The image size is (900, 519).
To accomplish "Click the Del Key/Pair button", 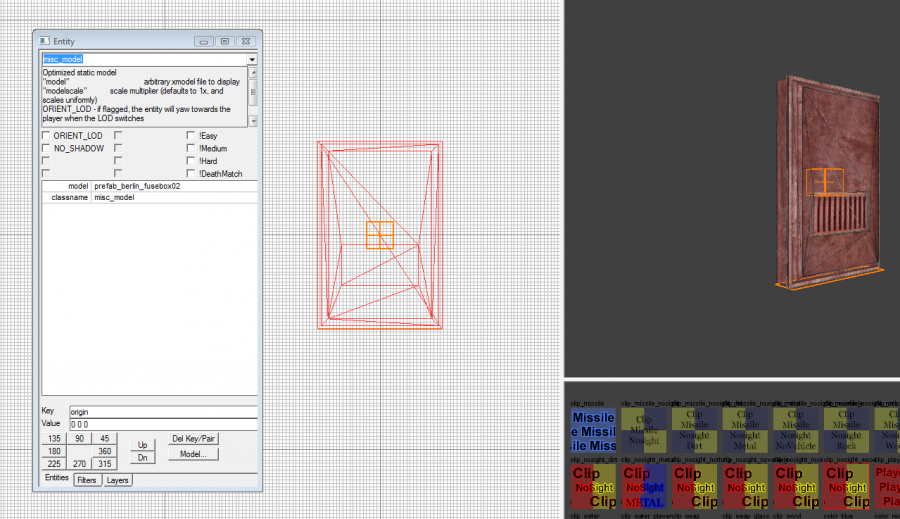I will (x=193, y=438).
